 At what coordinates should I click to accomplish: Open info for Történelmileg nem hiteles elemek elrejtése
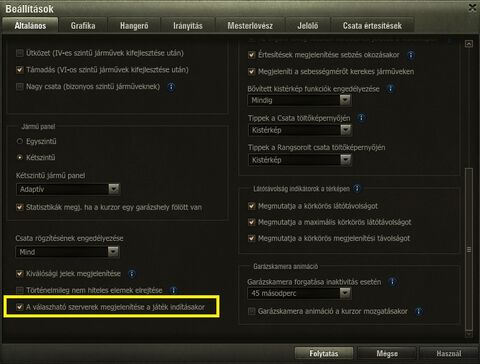(x=173, y=290)
